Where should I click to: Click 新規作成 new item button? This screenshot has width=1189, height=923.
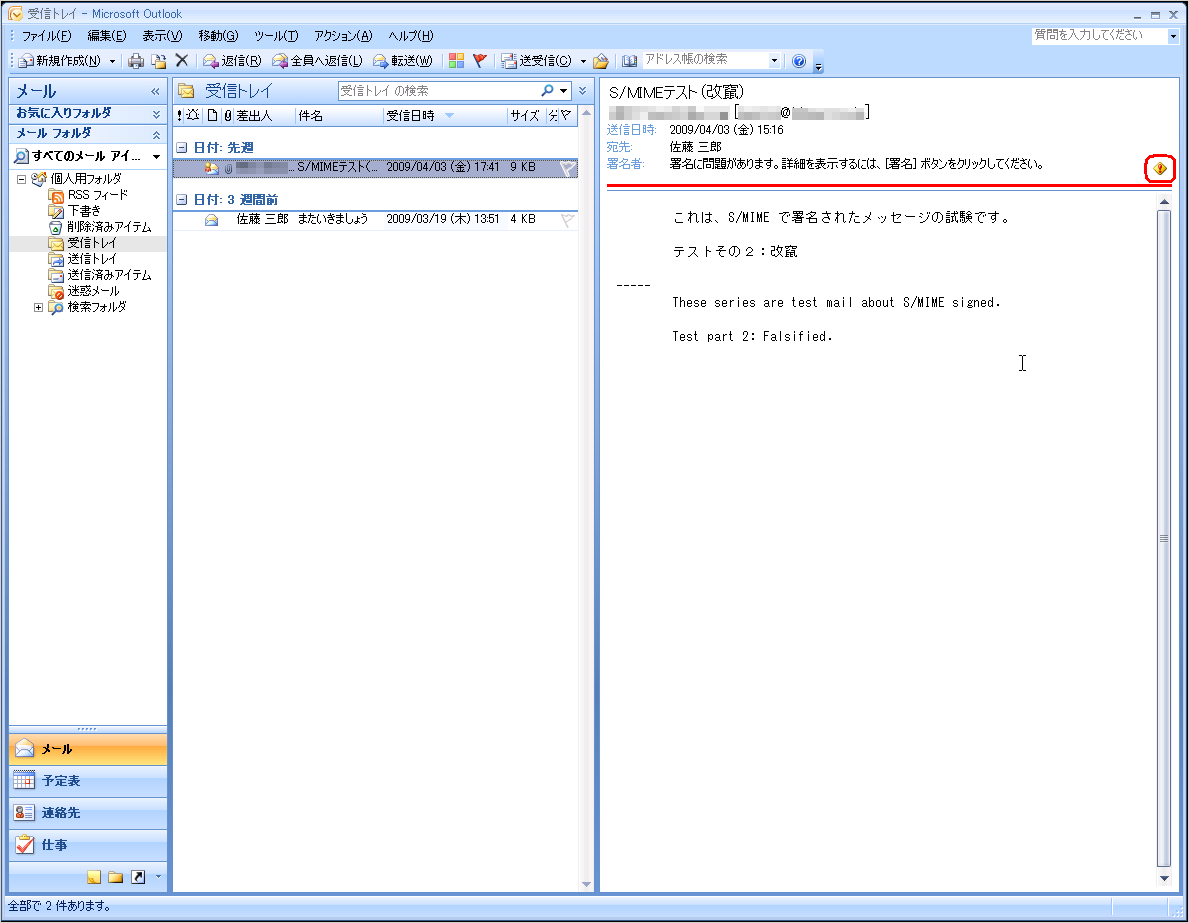click(x=60, y=61)
